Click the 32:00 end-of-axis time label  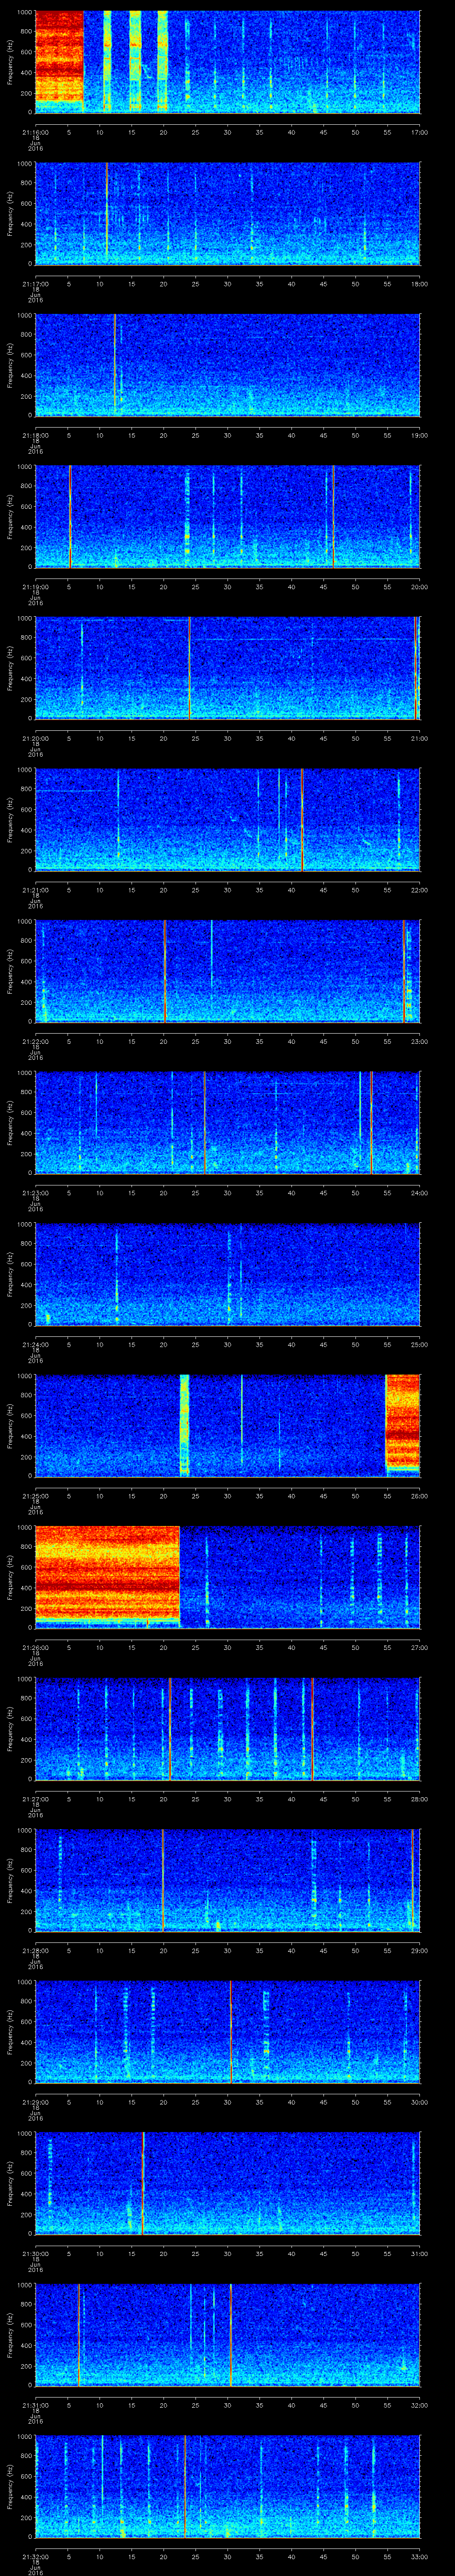coord(419,2405)
